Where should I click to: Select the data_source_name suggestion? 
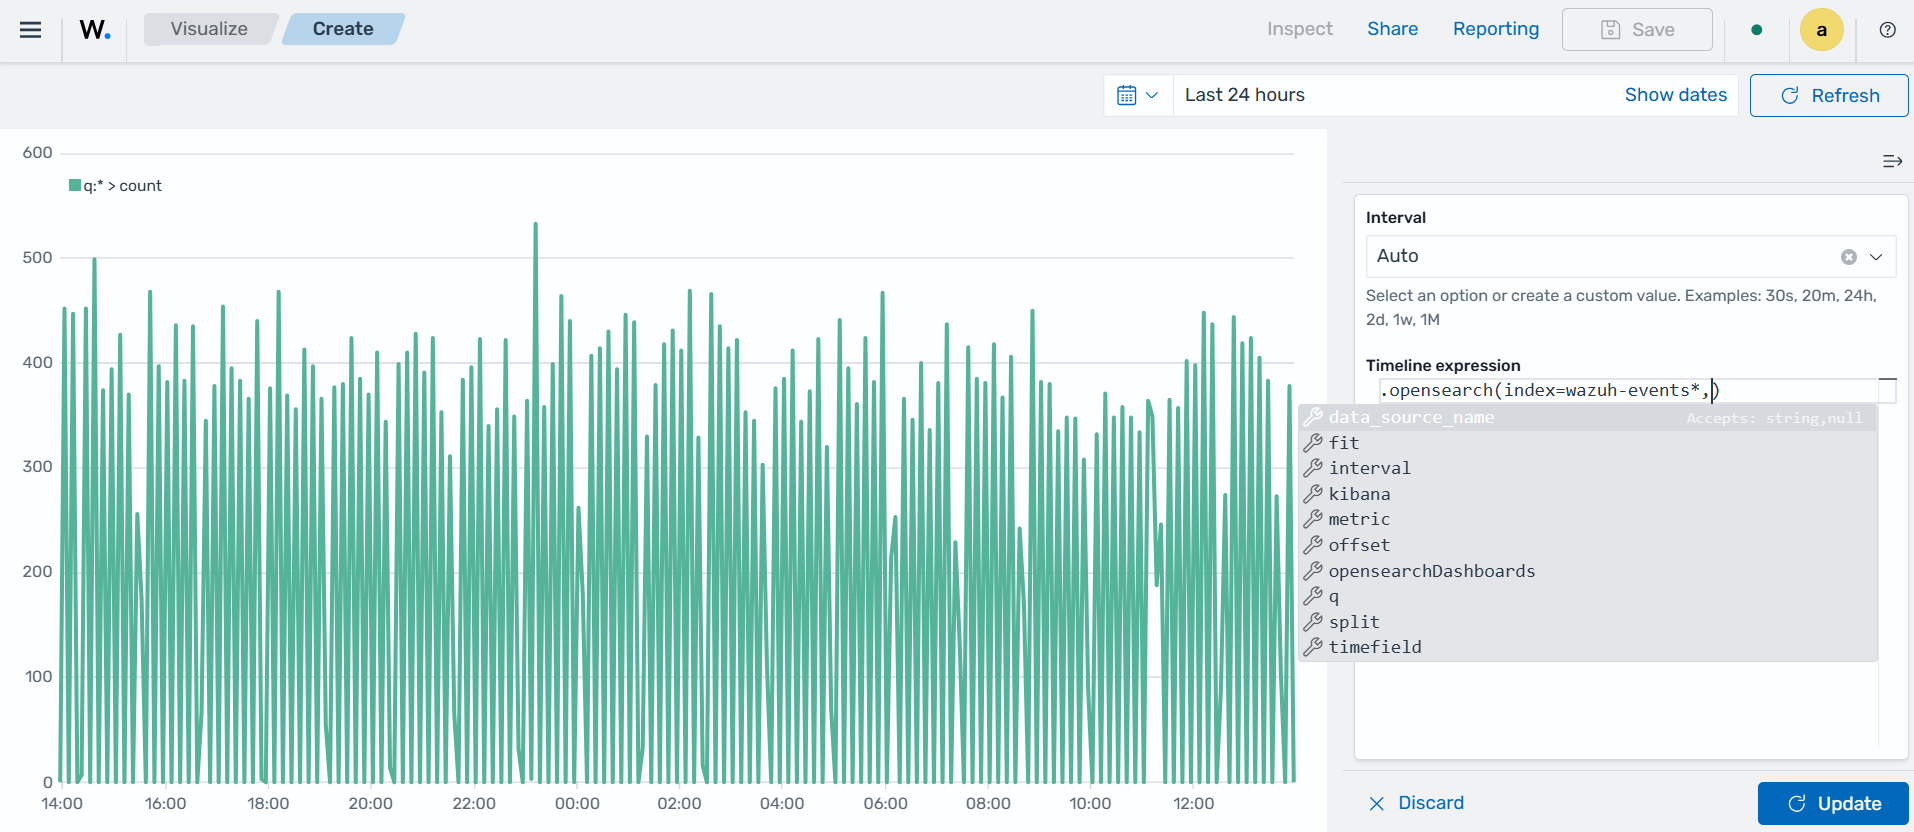pos(1587,418)
